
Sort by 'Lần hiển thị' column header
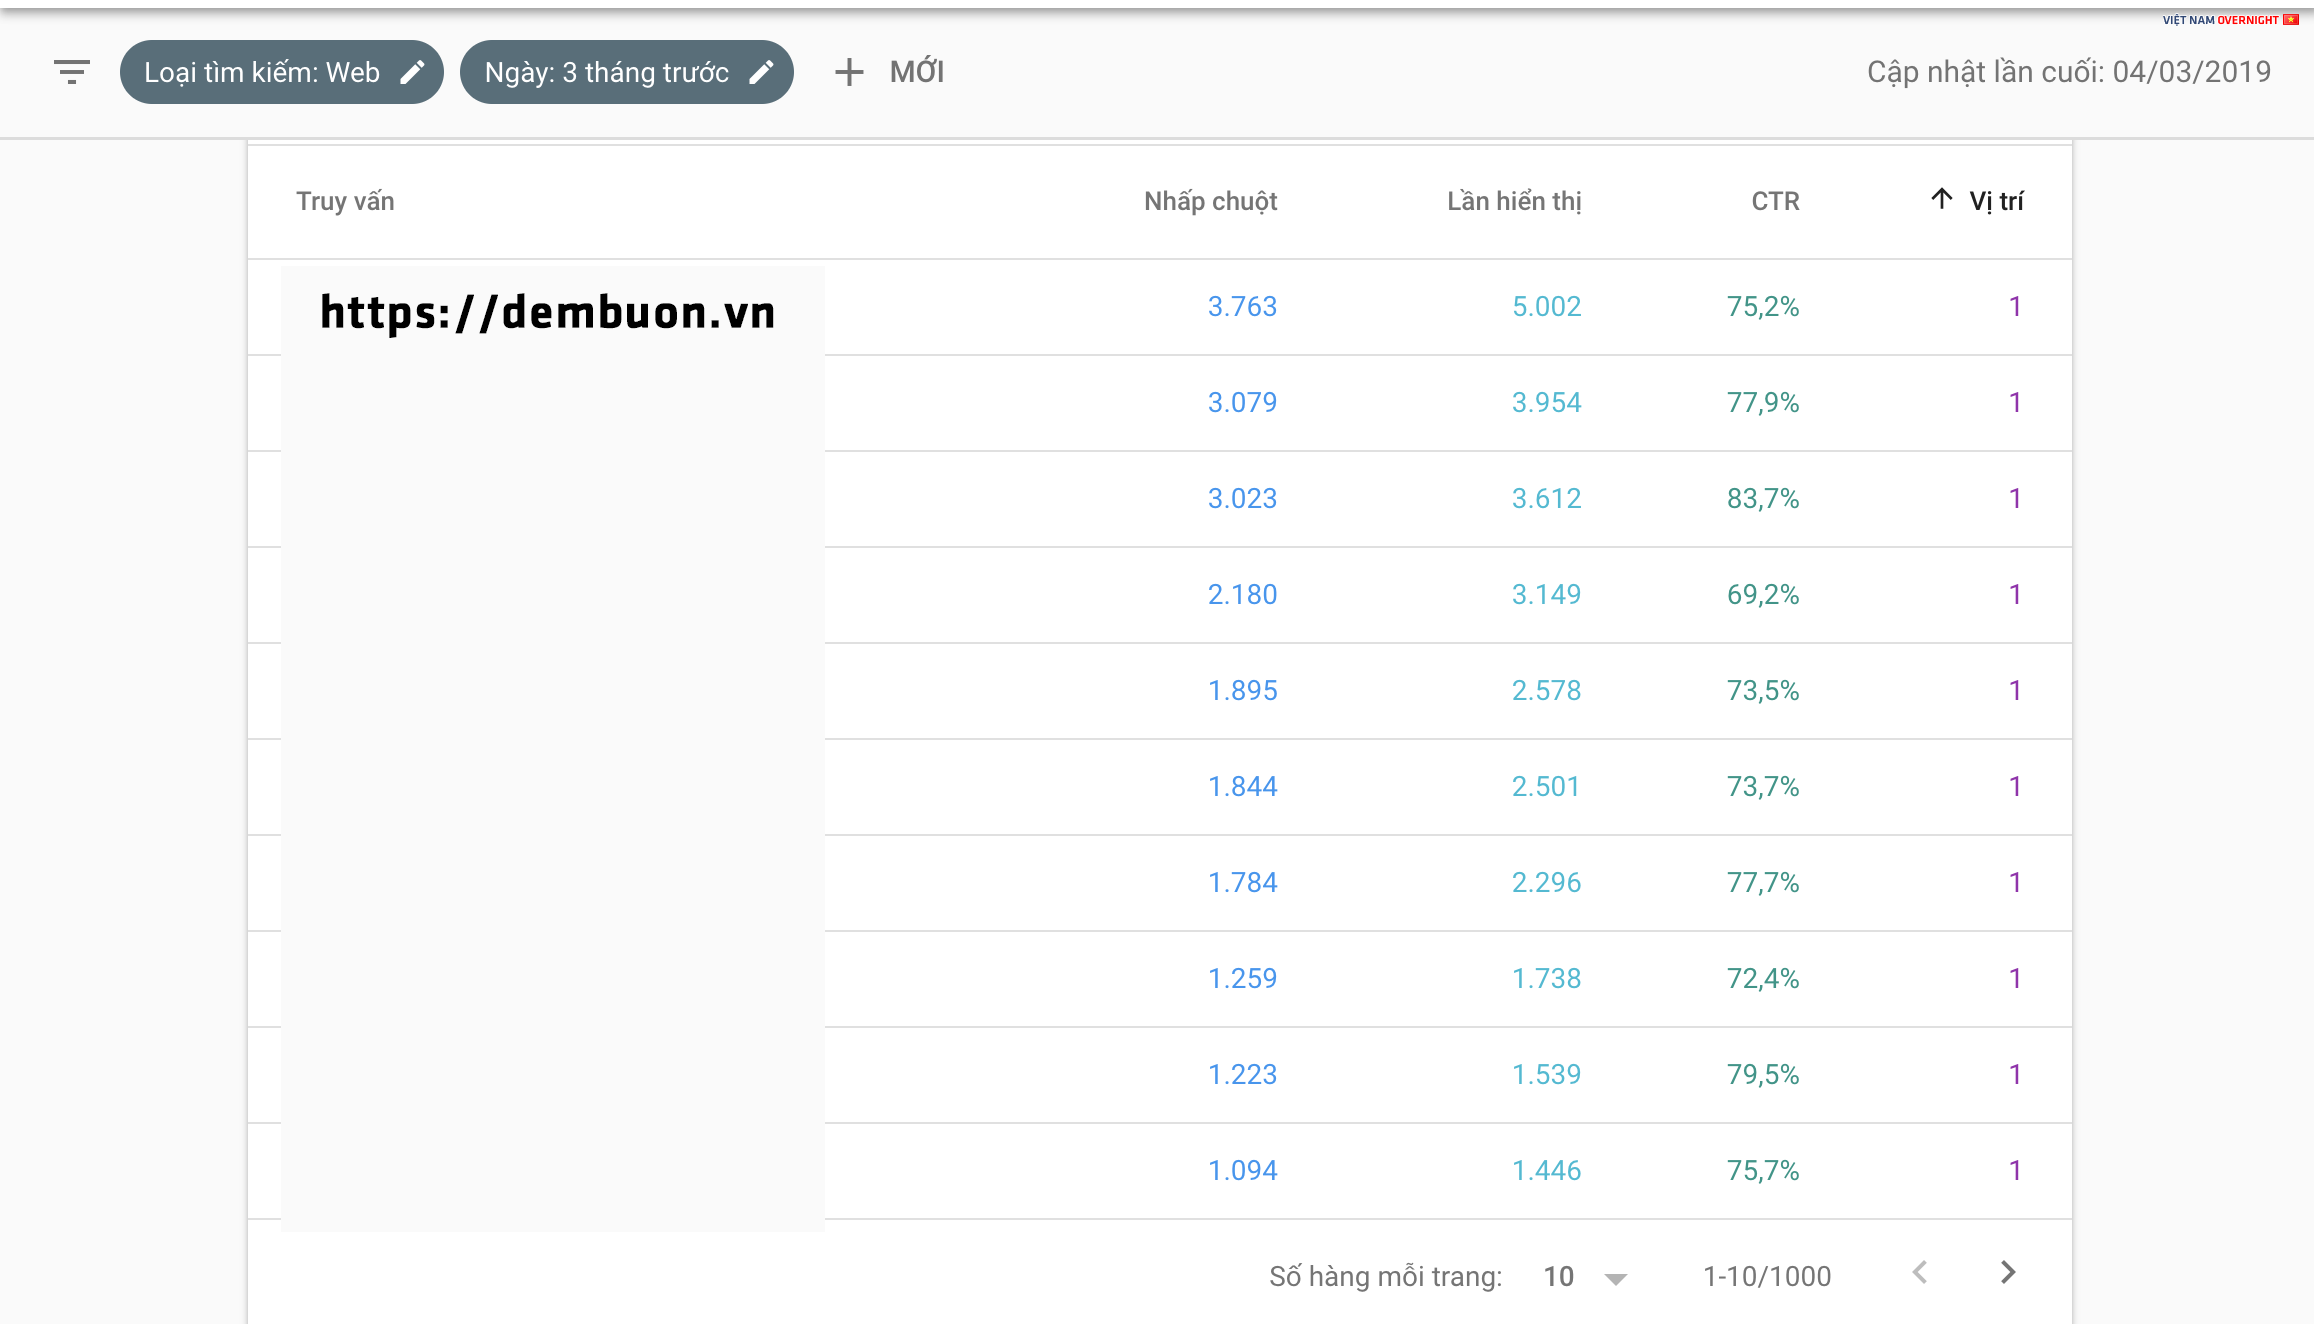pyautogui.click(x=1514, y=201)
